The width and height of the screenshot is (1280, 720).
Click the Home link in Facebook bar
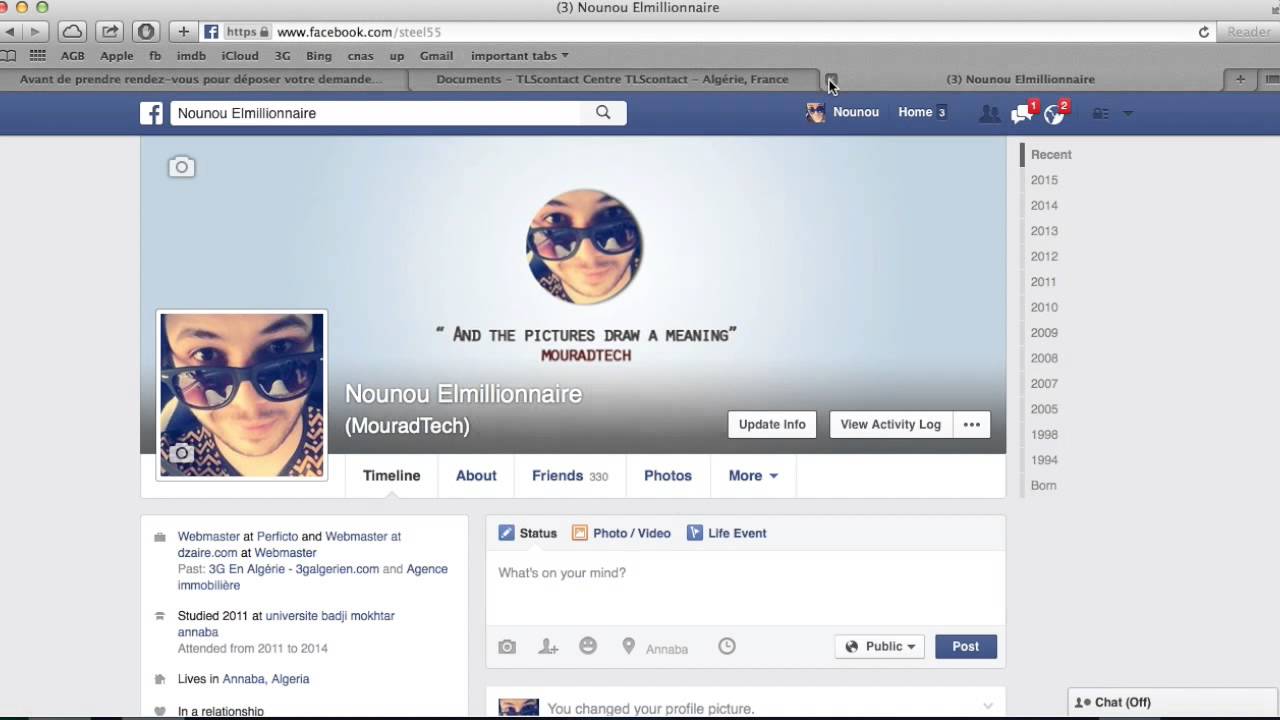pos(915,113)
